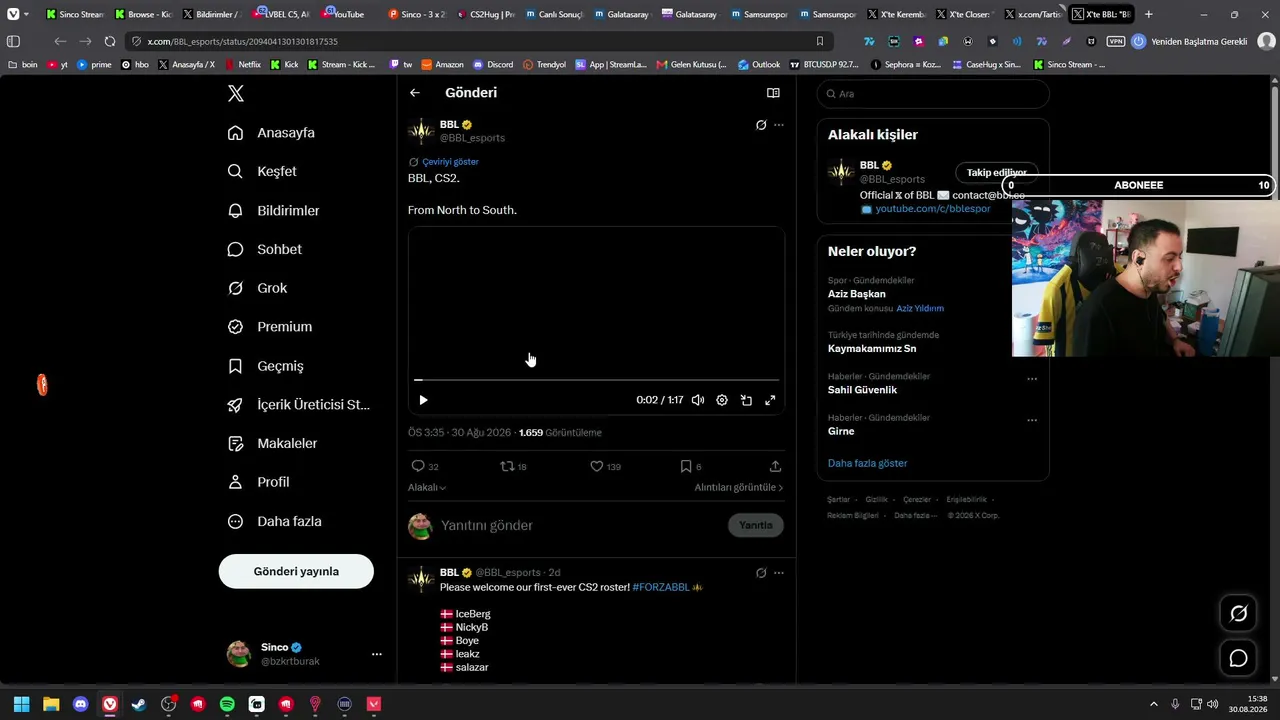Open more options for Sahil Güvenlik trend
Screen dimensions: 1280x720
click(x=1032, y=379)
